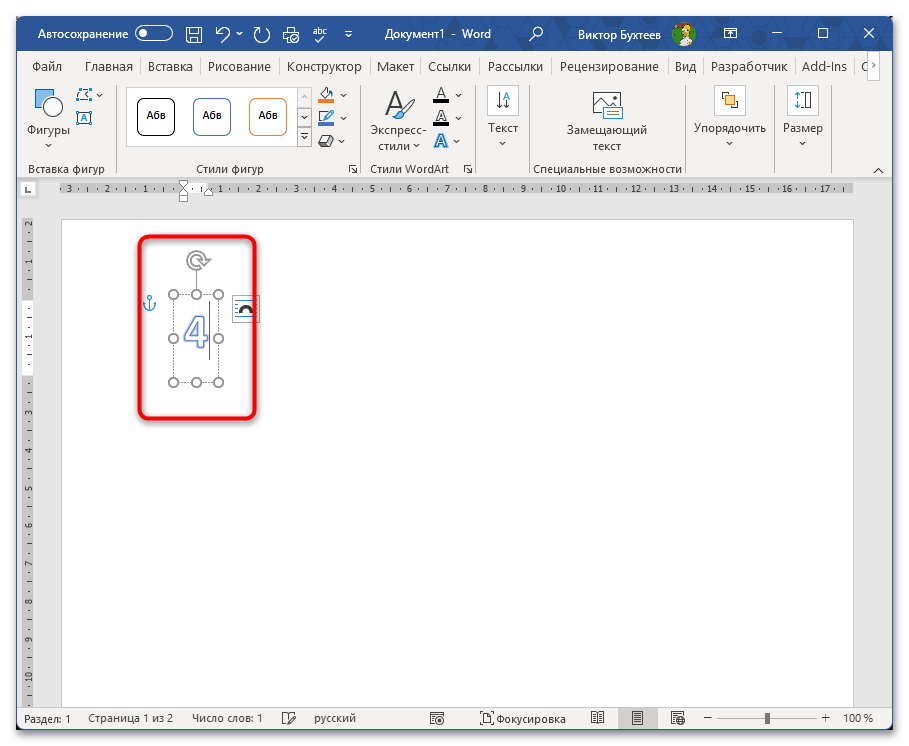Open the Макет ribbon tab
Viewport: 909px width, 746px height.
(x=395, y=67)
